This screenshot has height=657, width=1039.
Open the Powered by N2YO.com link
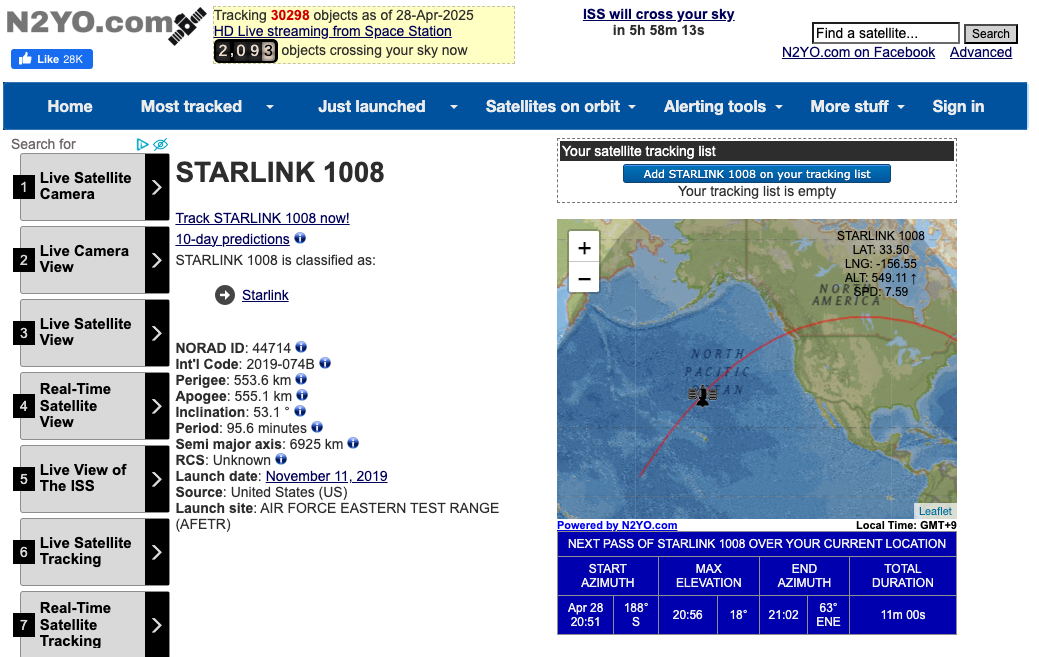click(x=617, y=525)
